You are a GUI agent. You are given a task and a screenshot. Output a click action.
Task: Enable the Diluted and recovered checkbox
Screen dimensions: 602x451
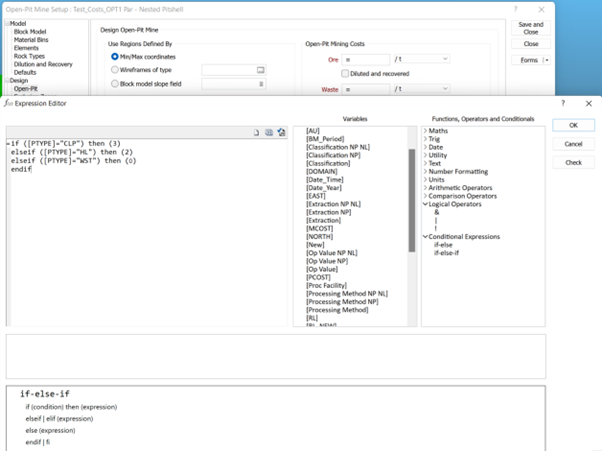point(346,73)
